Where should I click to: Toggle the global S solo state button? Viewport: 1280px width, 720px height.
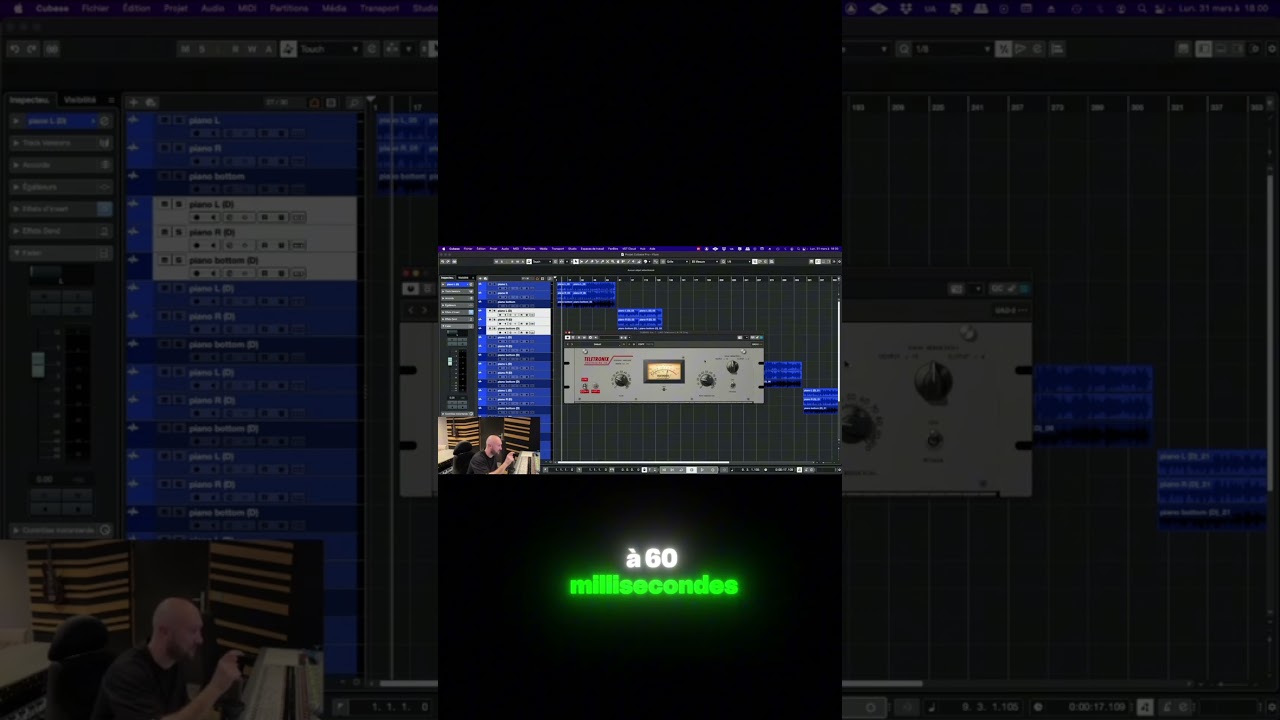(202, 49)
